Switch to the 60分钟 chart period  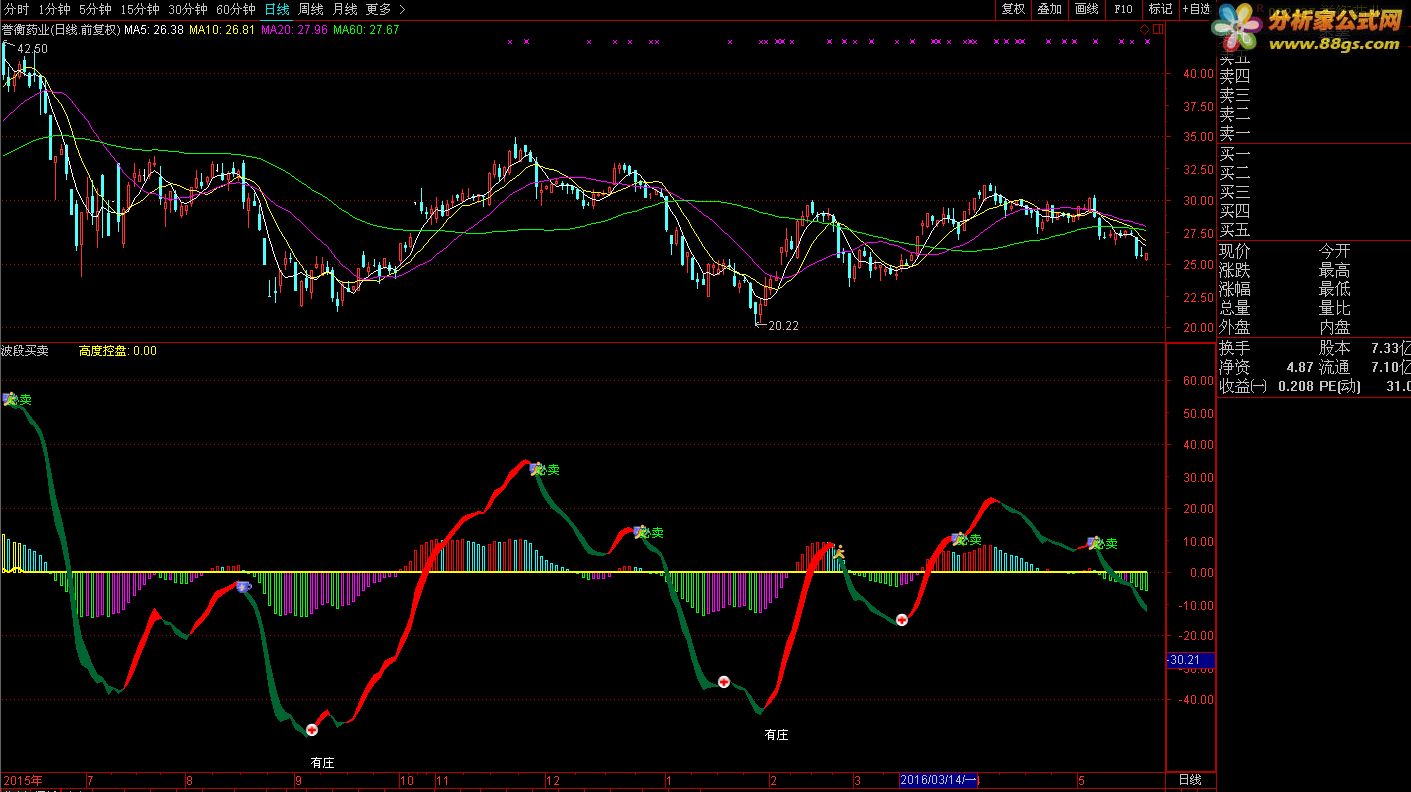236,9
